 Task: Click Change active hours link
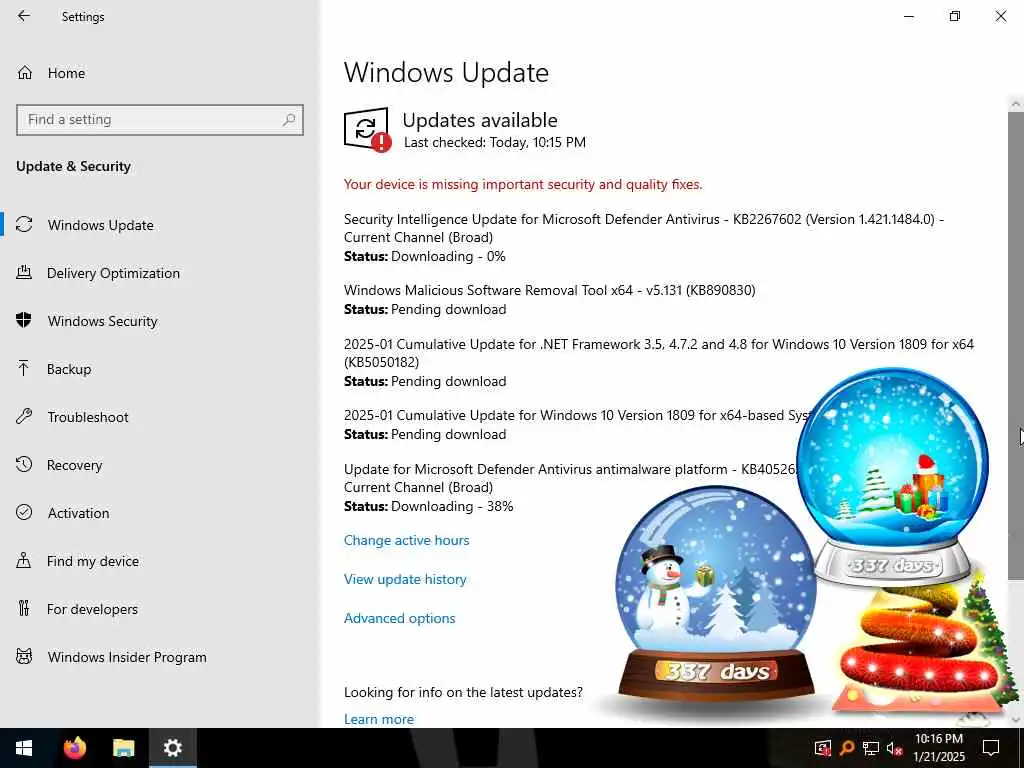pyautogui.click(x=406, y=540)
